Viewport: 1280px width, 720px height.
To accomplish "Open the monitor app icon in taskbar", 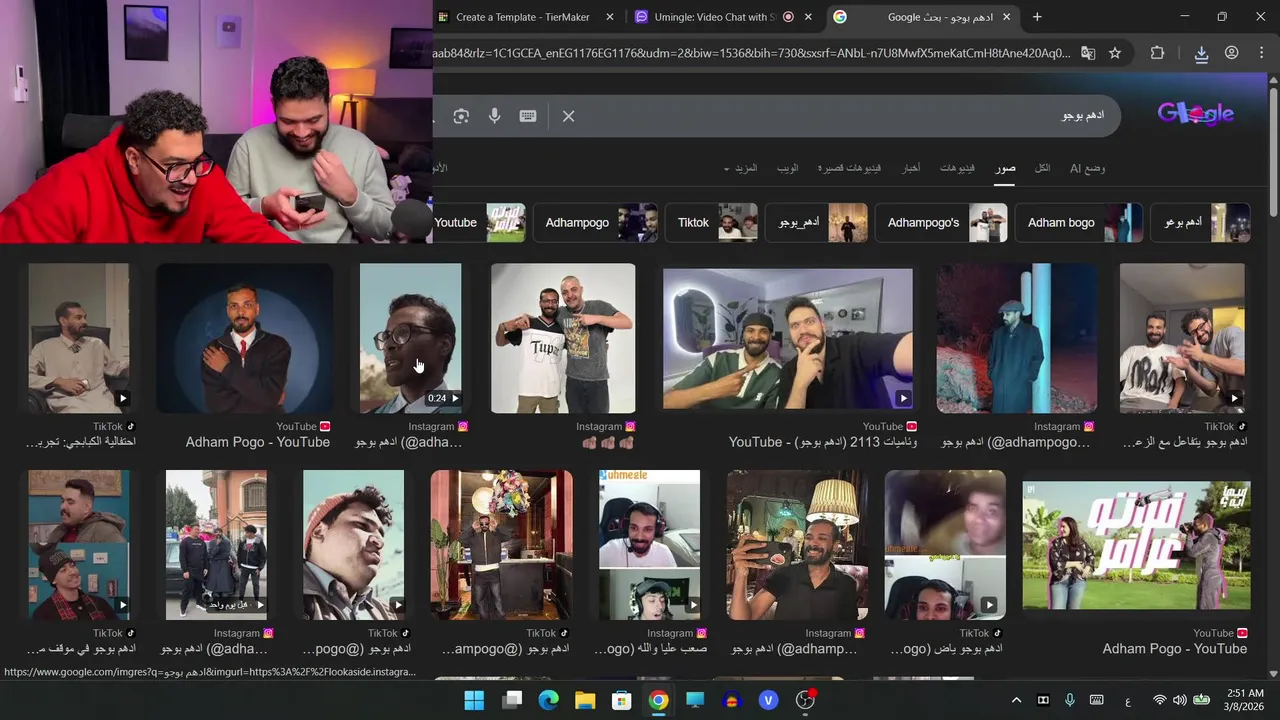I will 694,700.
